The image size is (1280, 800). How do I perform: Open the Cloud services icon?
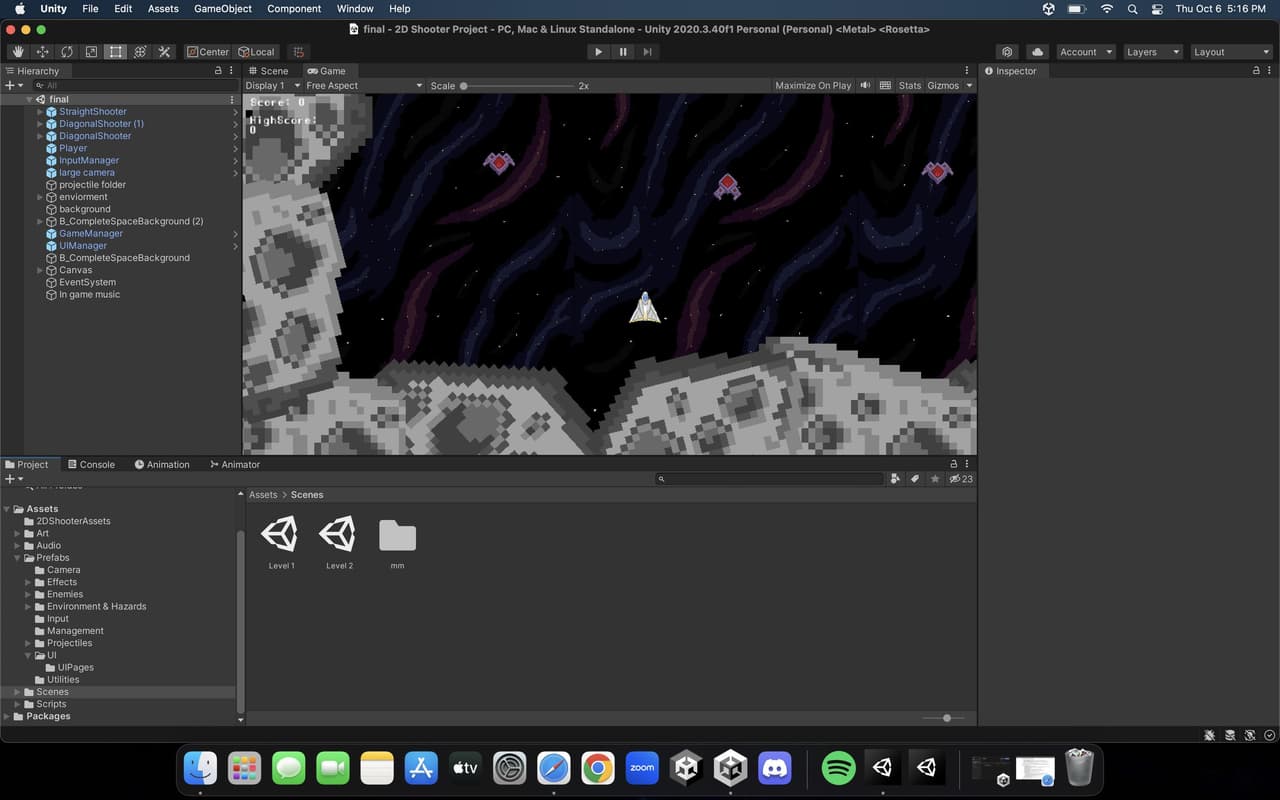pos(1037,52)
